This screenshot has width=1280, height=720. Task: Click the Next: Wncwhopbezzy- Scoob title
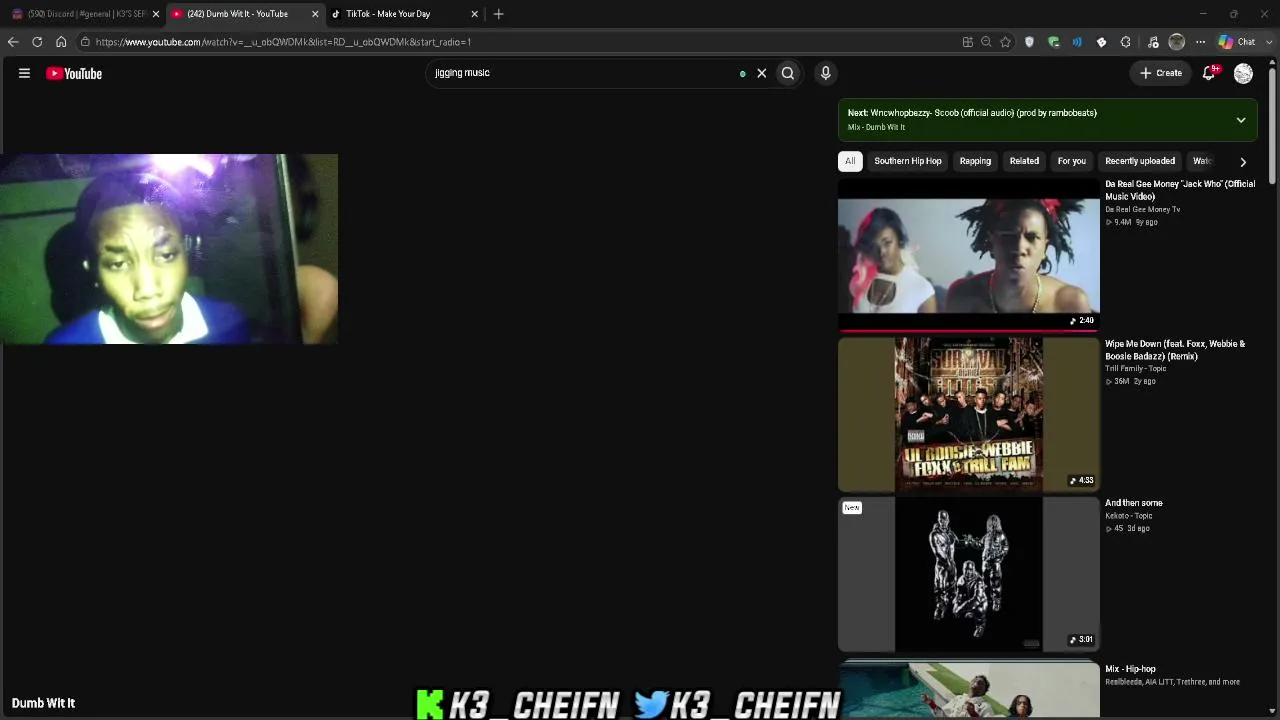point(972,113)
